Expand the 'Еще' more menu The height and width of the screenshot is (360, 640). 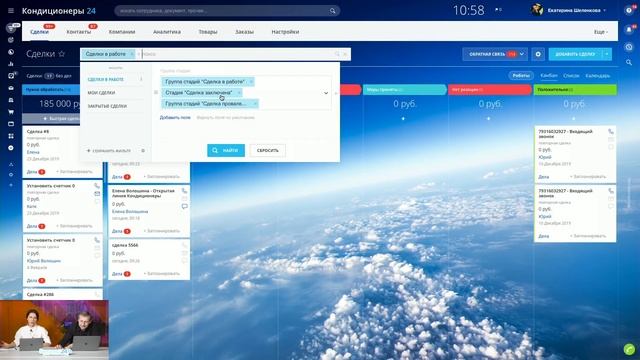click(600, 32)
